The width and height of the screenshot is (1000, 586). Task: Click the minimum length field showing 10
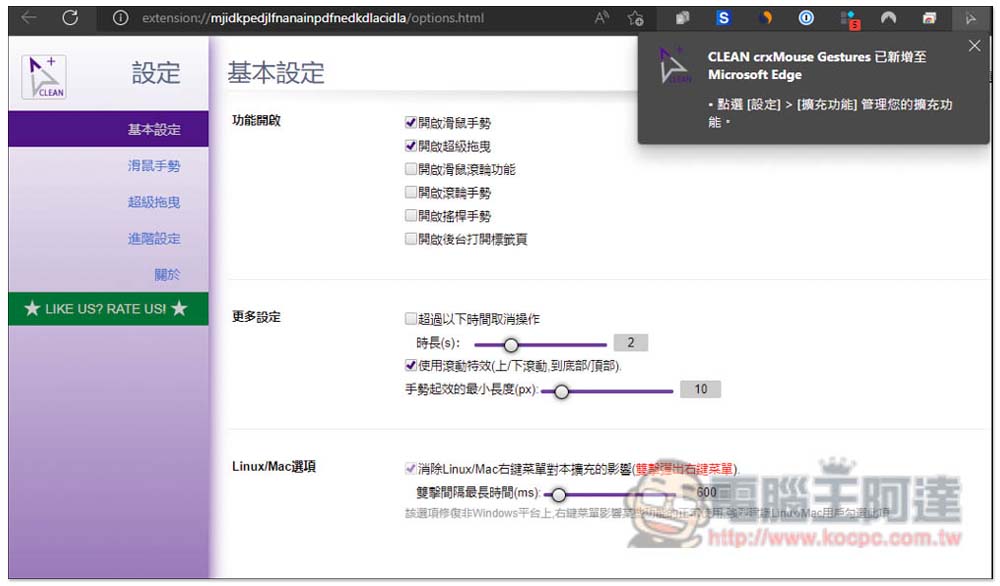[x=700, y=390]
